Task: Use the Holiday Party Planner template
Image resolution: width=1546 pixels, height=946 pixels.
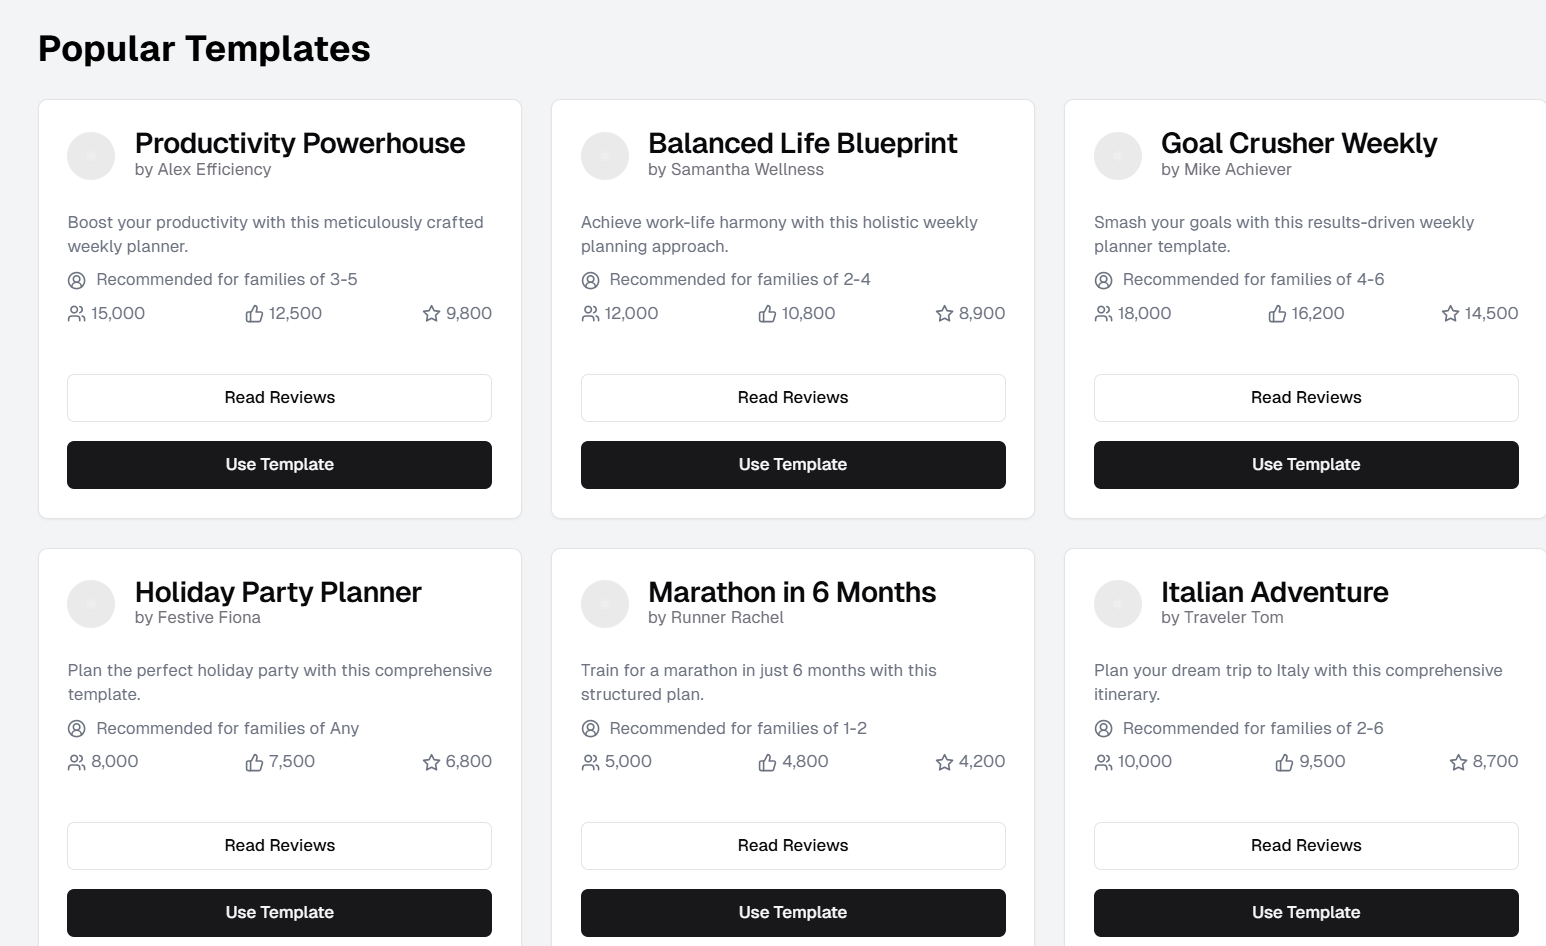Action: [x=279, y=913]
